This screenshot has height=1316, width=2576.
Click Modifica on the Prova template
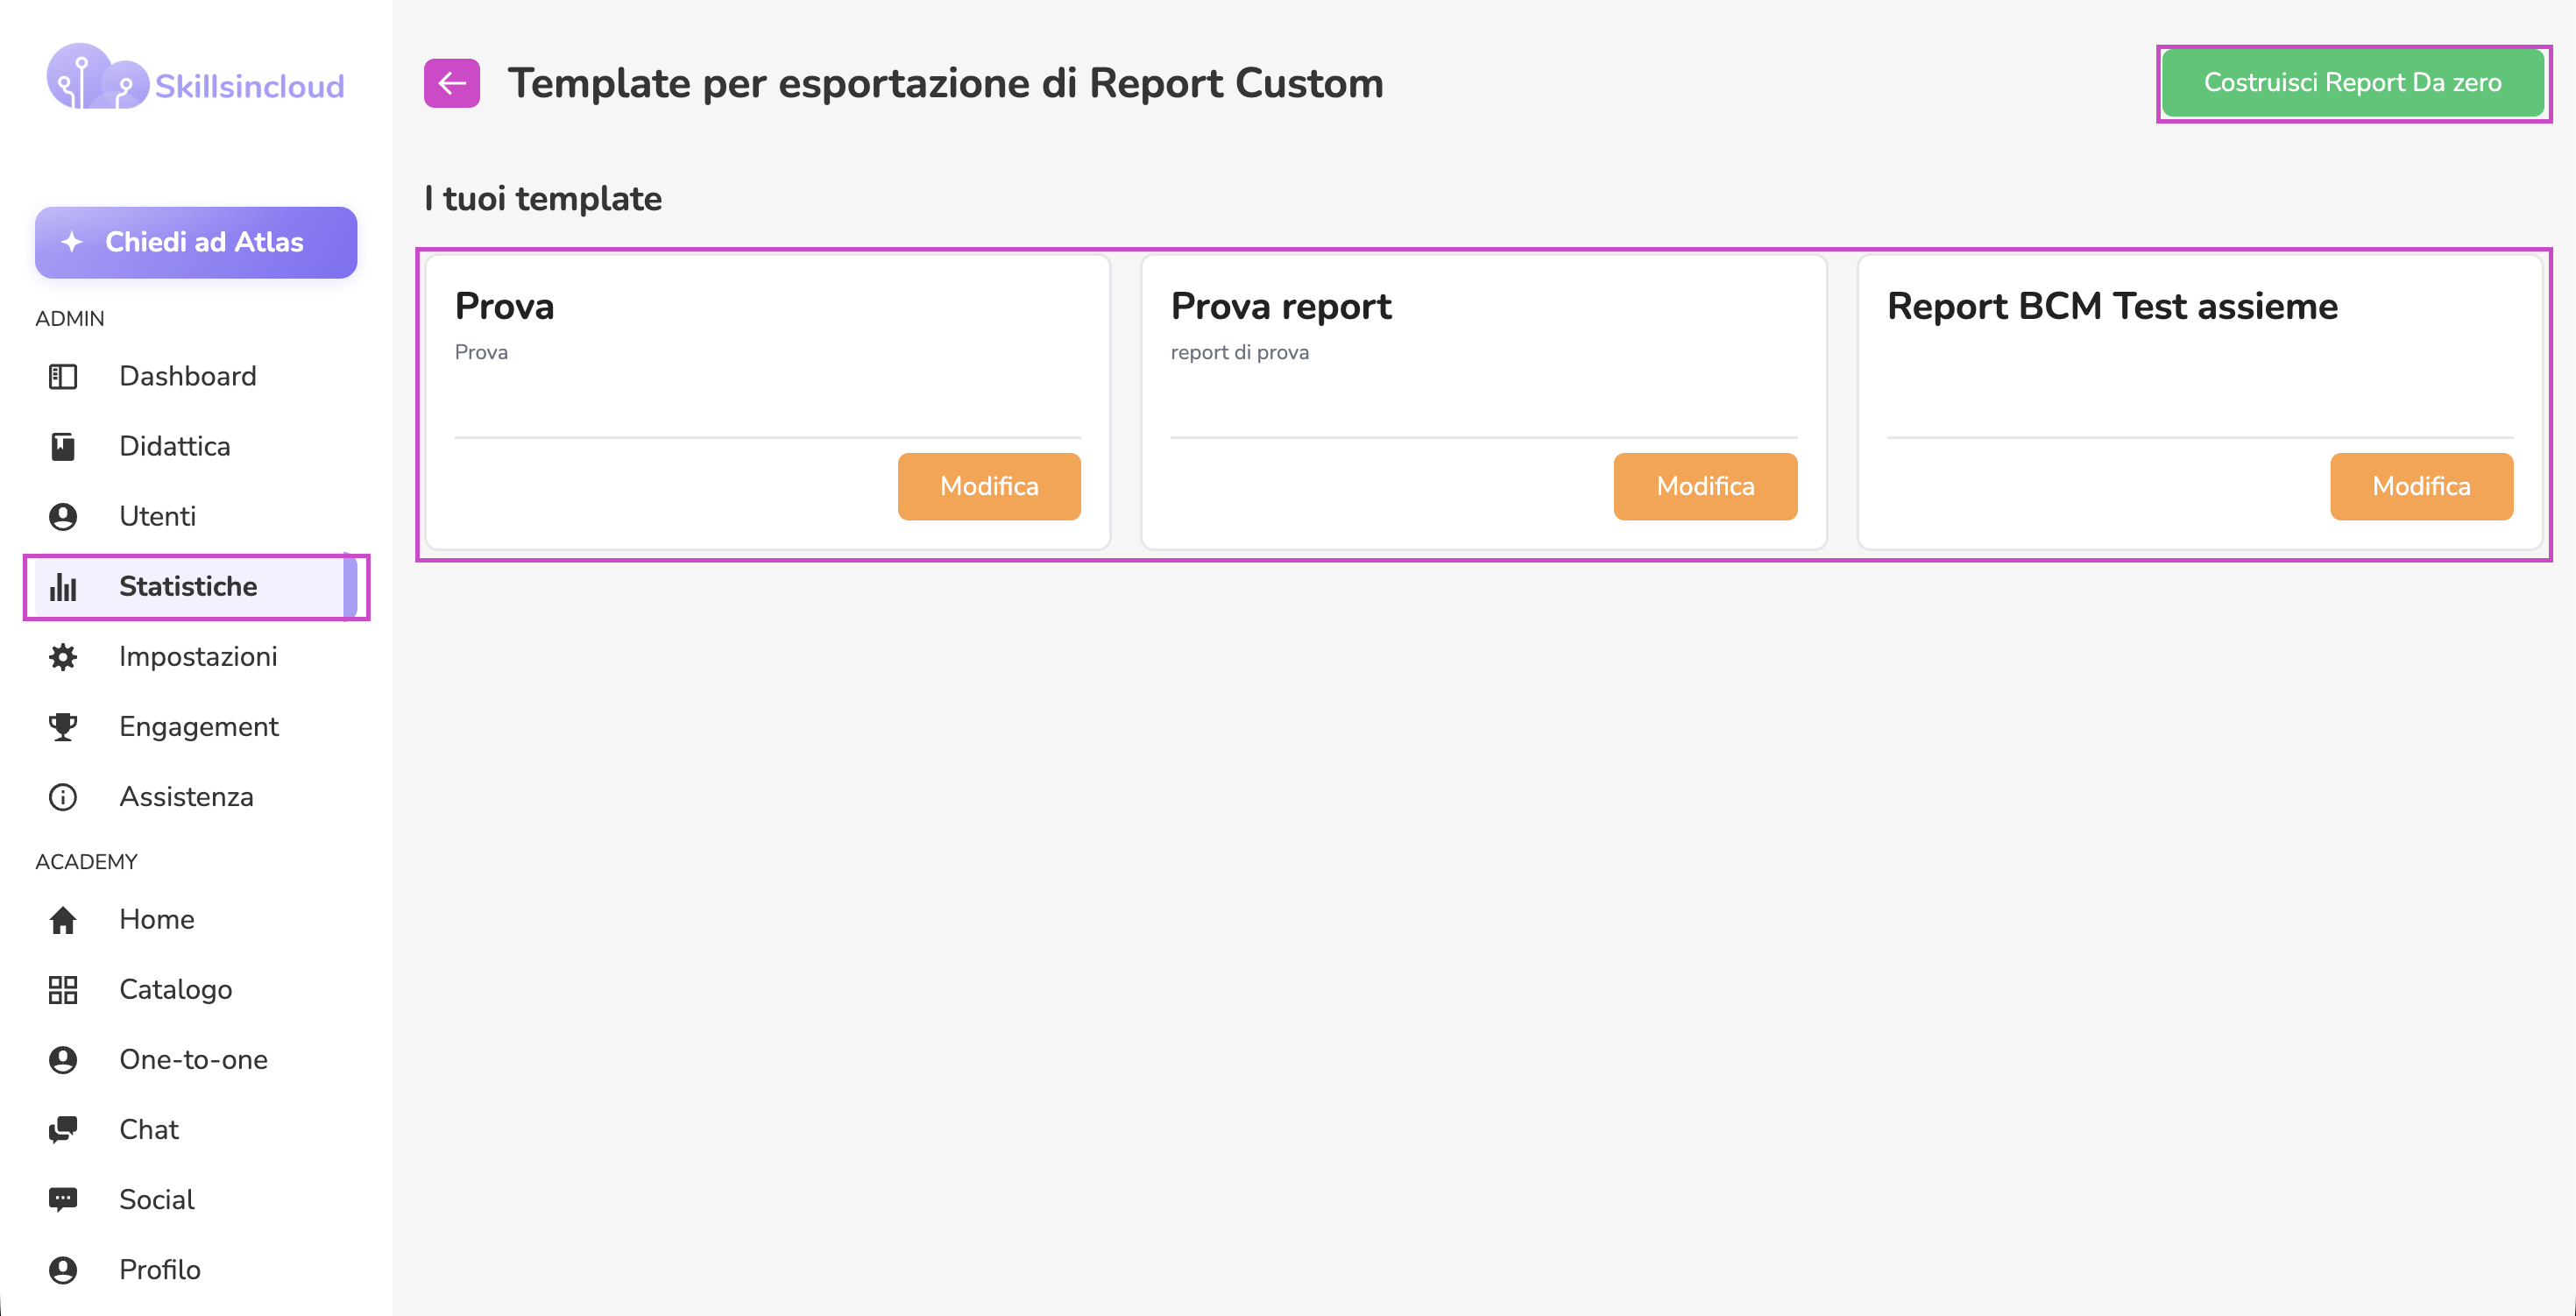[x=989, y=486]
